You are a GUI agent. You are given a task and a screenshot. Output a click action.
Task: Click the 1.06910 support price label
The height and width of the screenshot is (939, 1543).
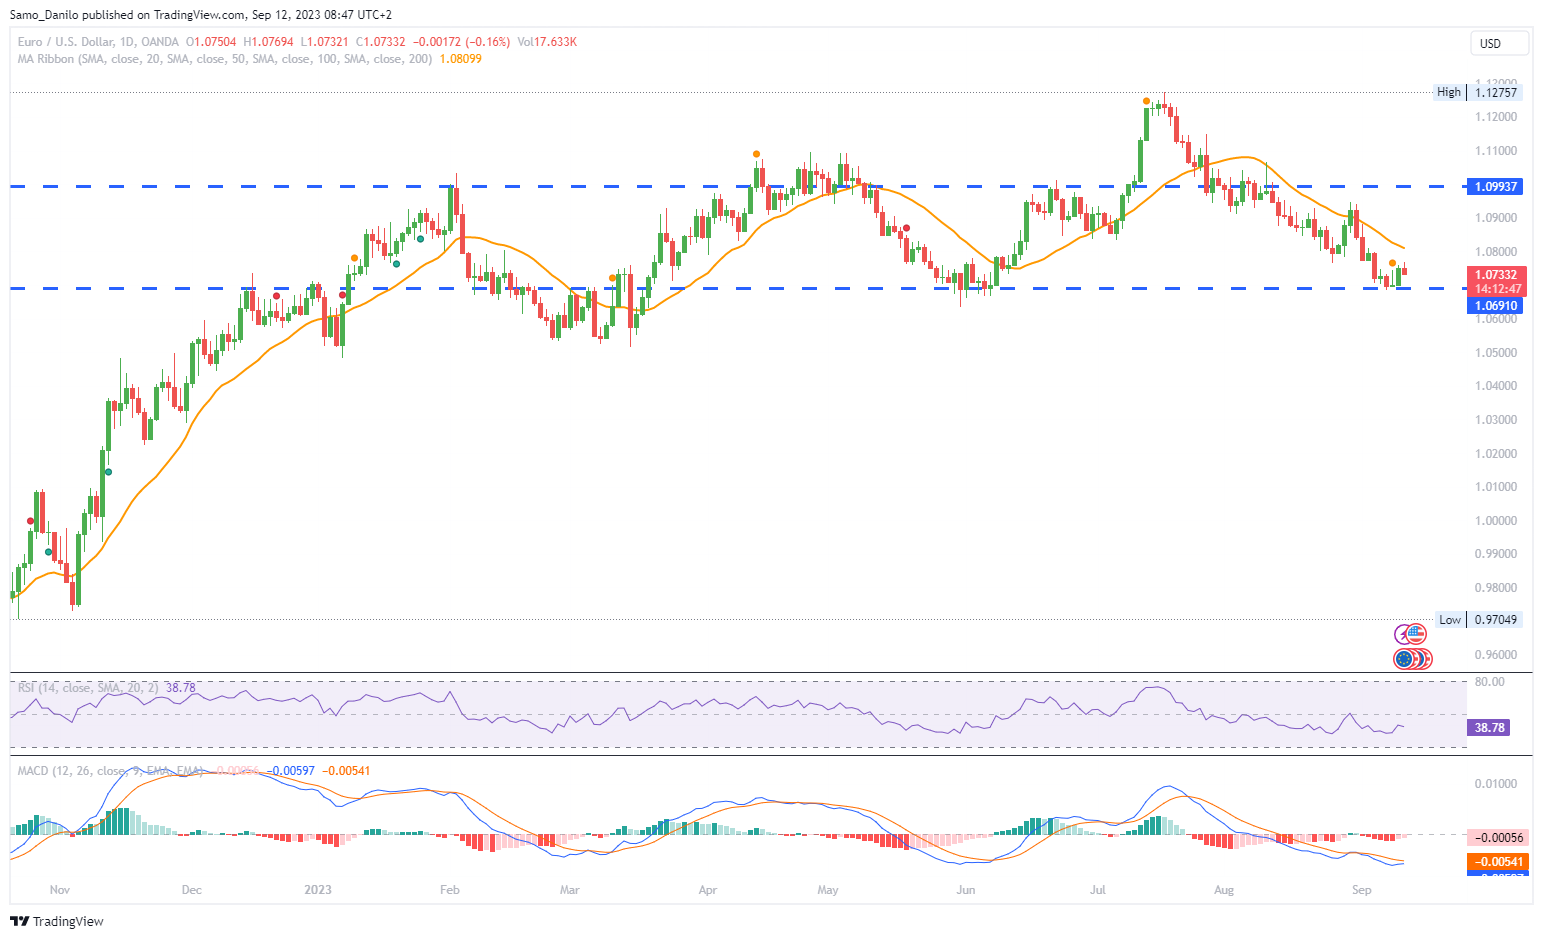click(x=1496, y=306)
